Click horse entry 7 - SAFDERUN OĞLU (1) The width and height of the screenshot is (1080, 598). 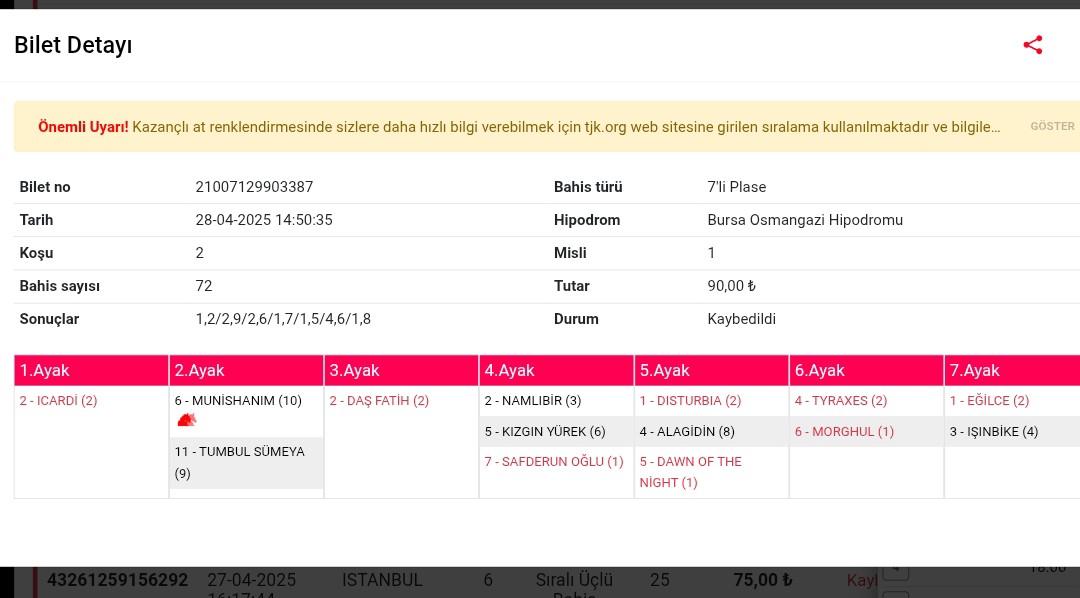[554, 462]
